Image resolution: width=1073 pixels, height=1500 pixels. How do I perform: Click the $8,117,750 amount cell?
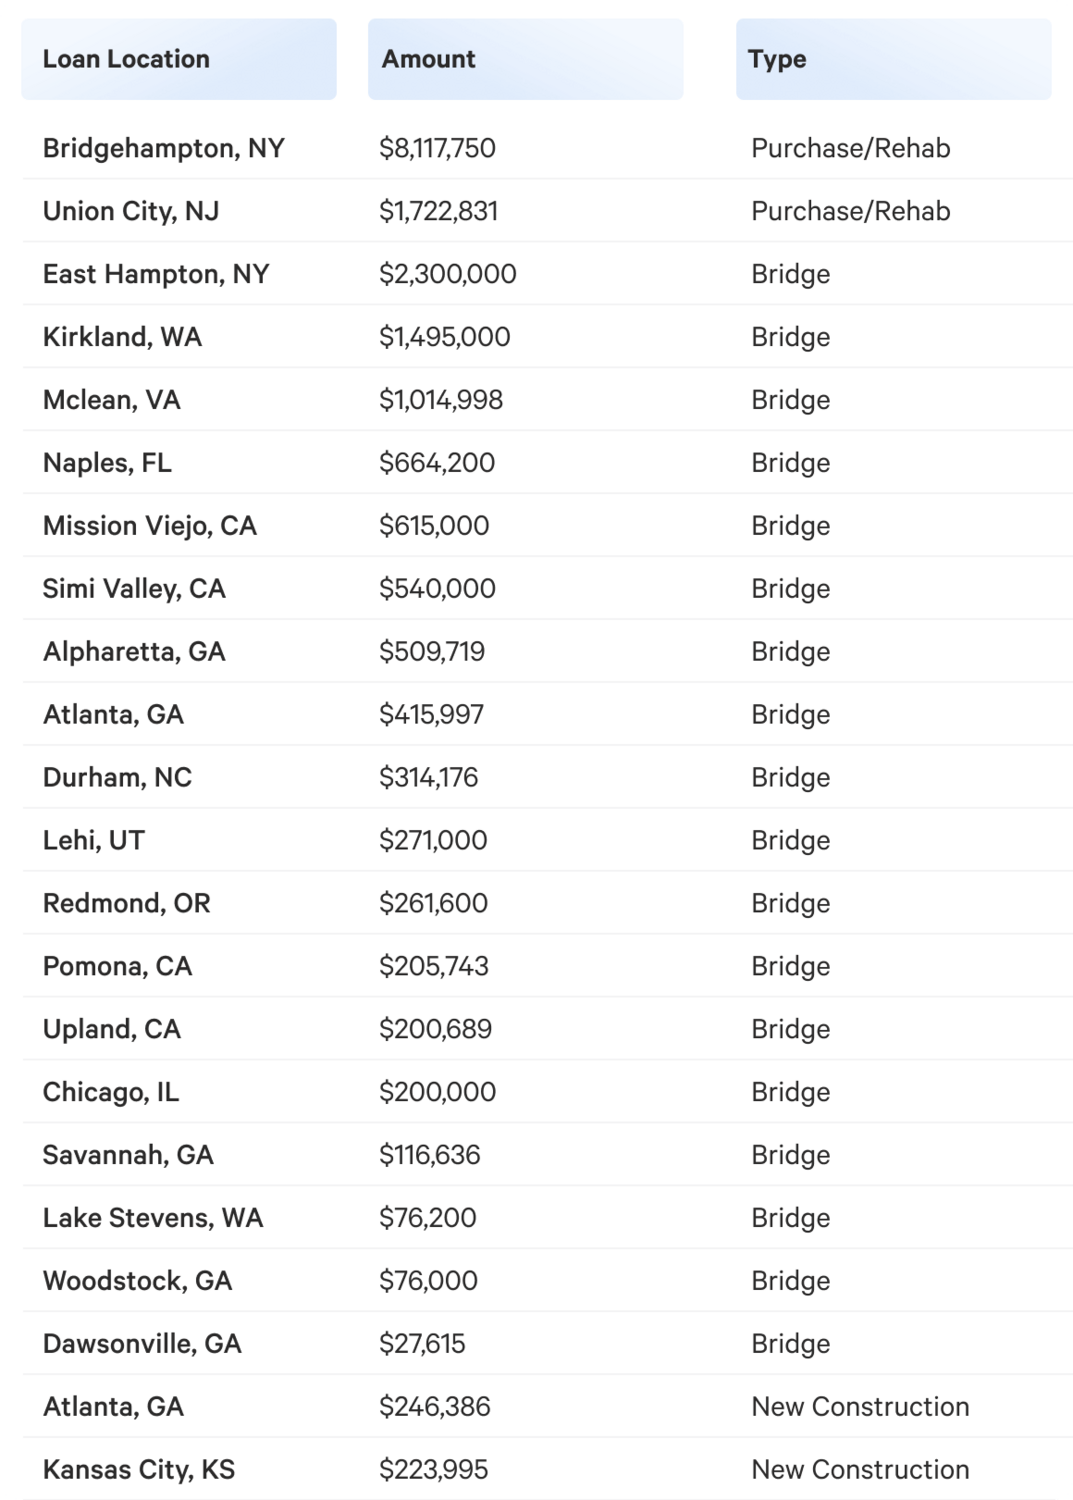[437, 148]
